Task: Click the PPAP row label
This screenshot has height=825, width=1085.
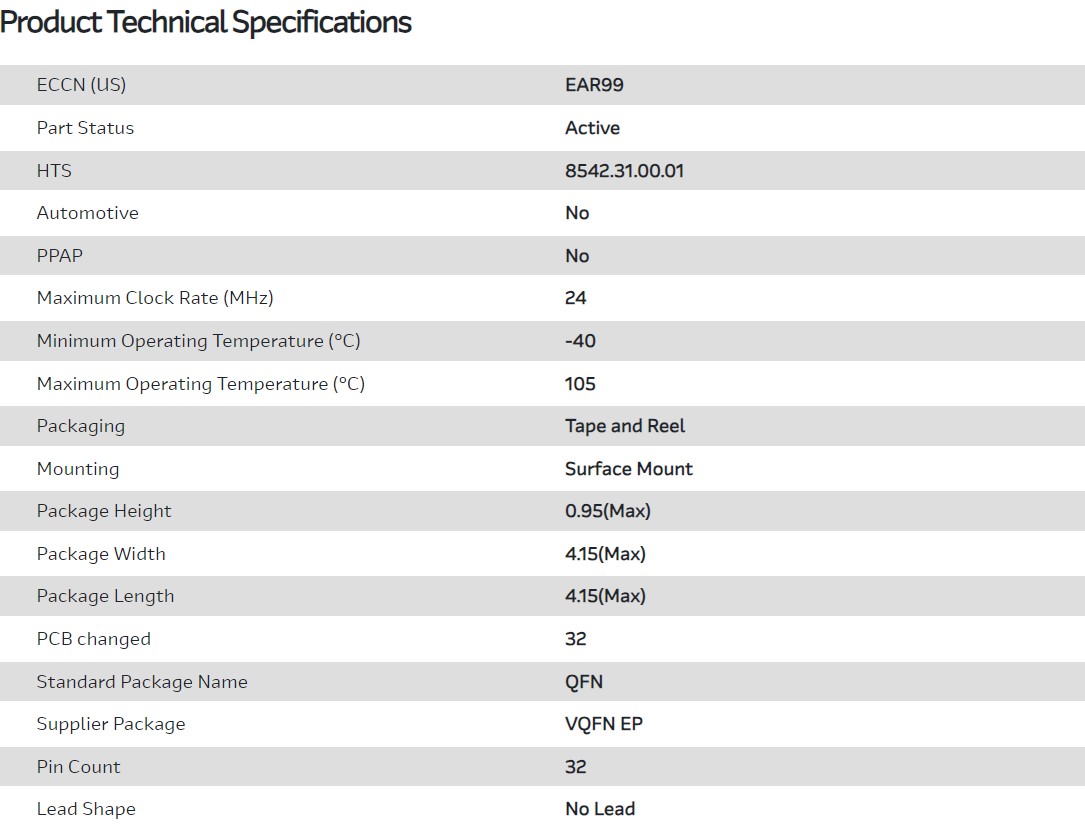Action: click(60, 256)
